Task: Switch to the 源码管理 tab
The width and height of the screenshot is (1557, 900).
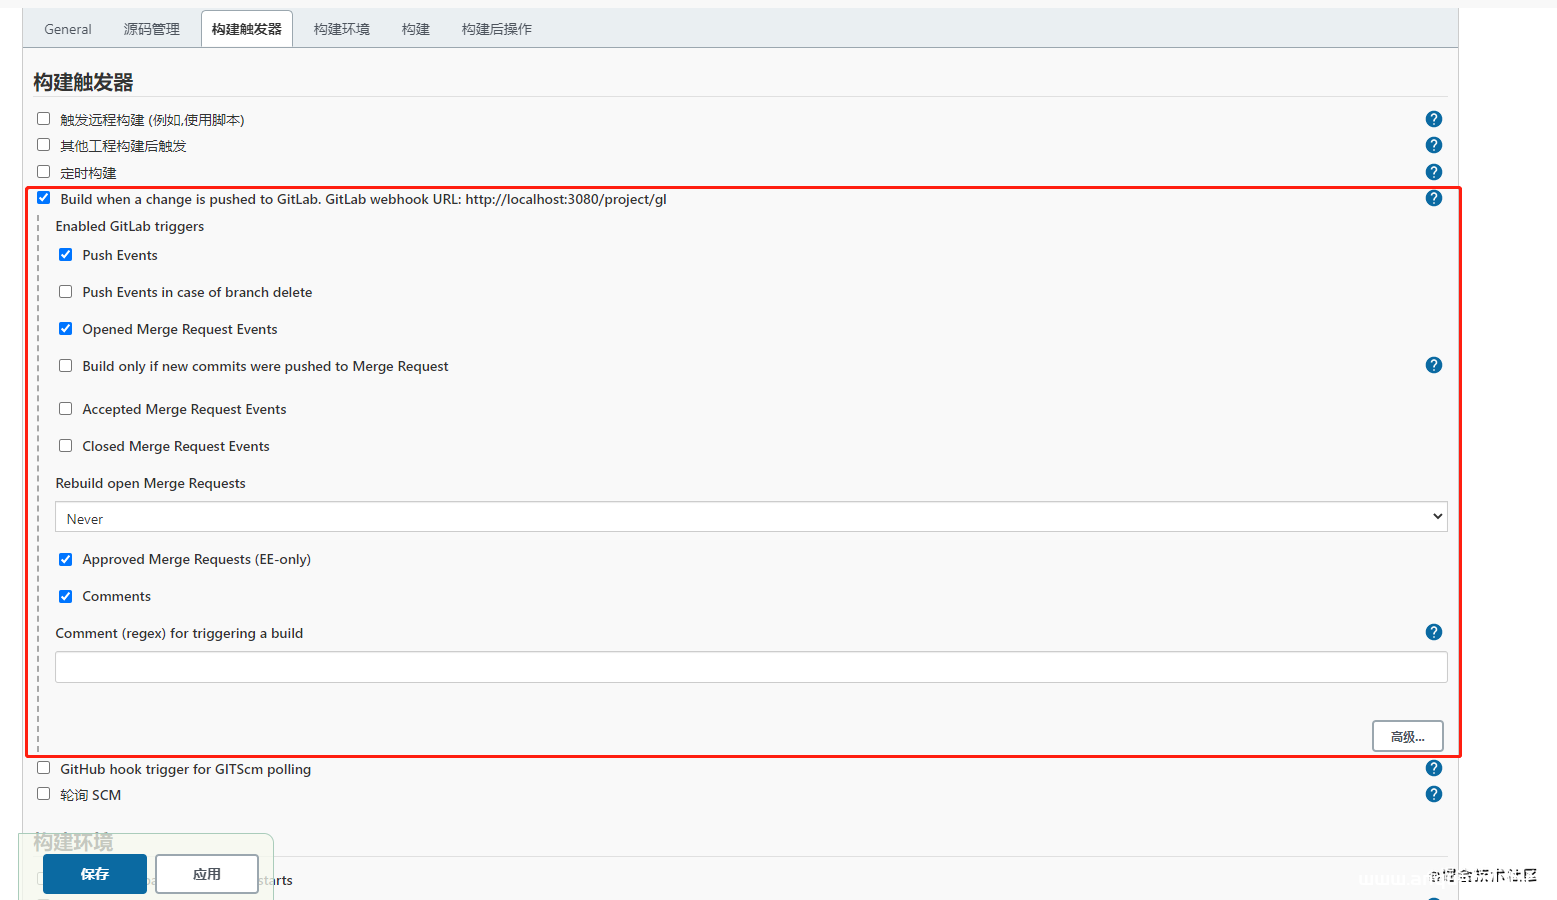Action: (151, 28)
